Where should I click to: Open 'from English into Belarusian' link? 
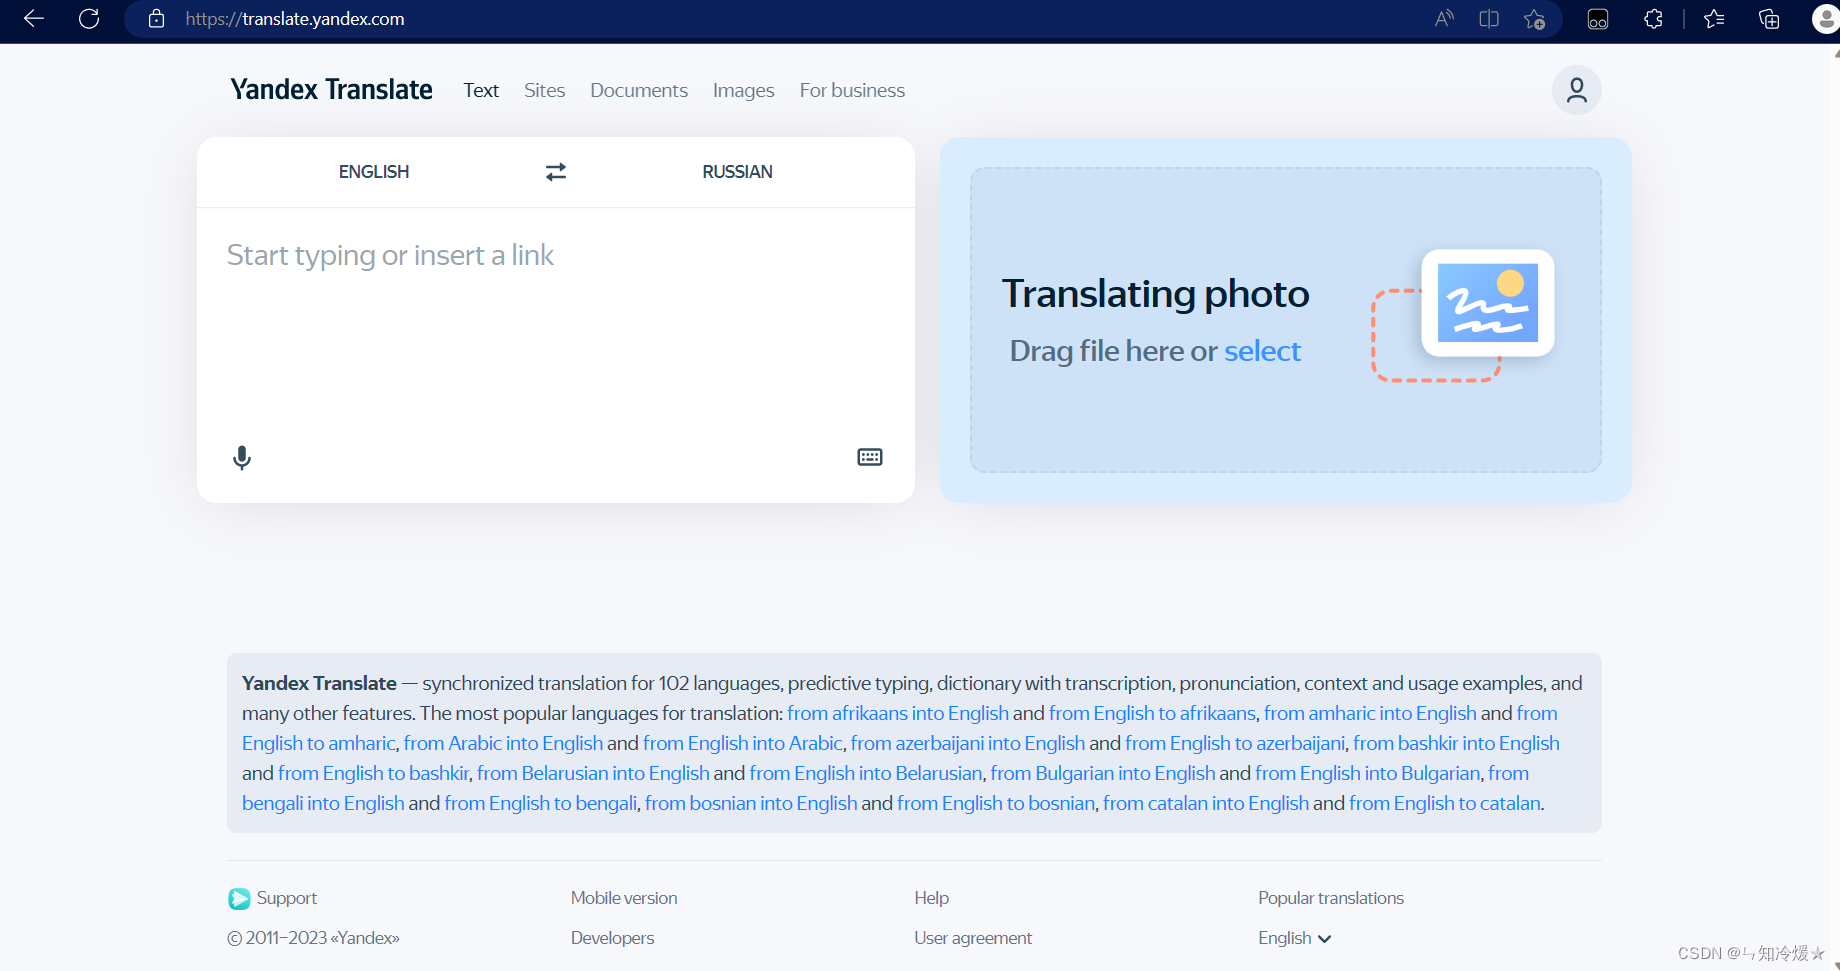pos(866,773)
